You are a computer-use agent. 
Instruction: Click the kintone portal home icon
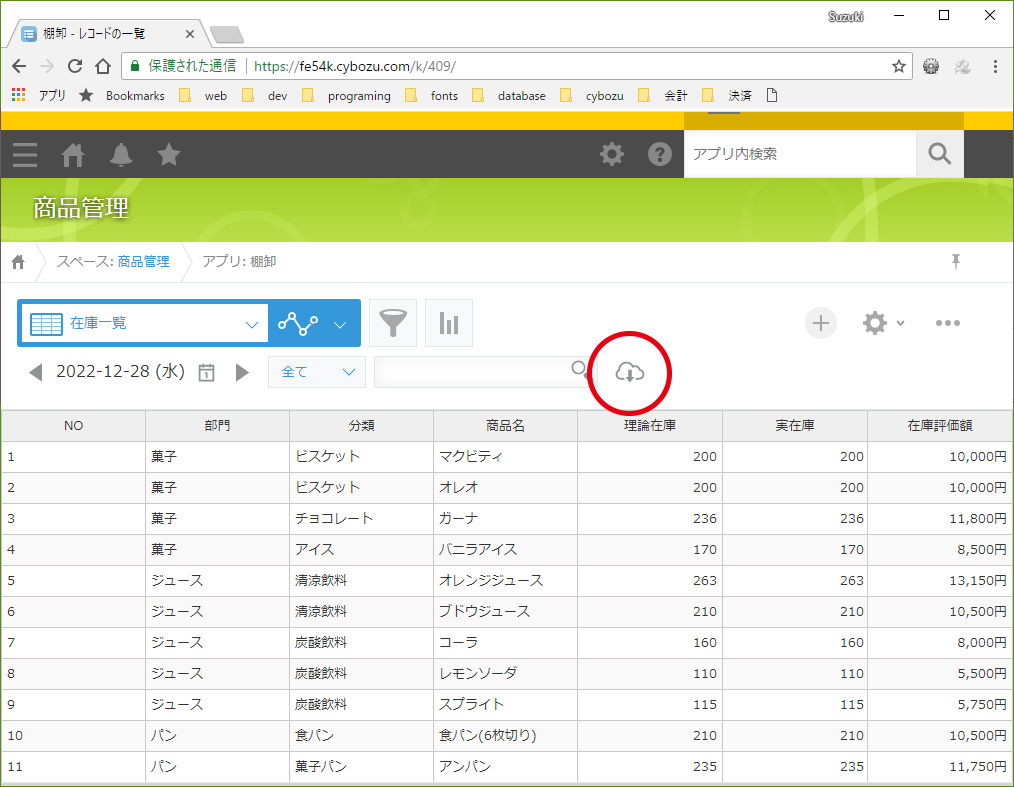click(73, 155)
